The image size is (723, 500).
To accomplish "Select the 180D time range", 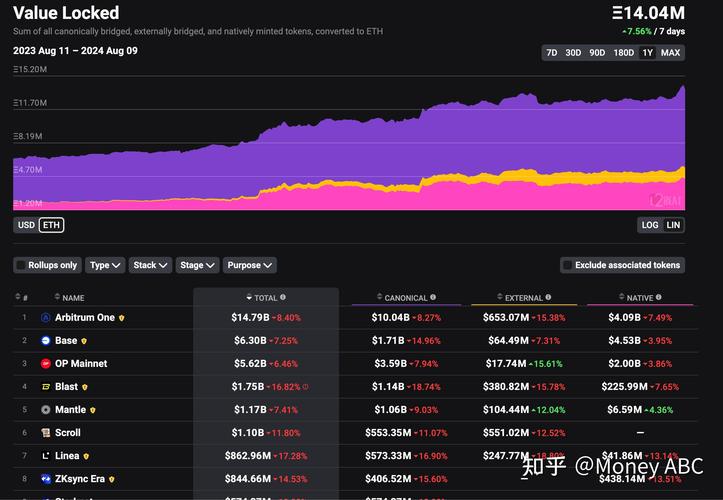I will 623,53.
